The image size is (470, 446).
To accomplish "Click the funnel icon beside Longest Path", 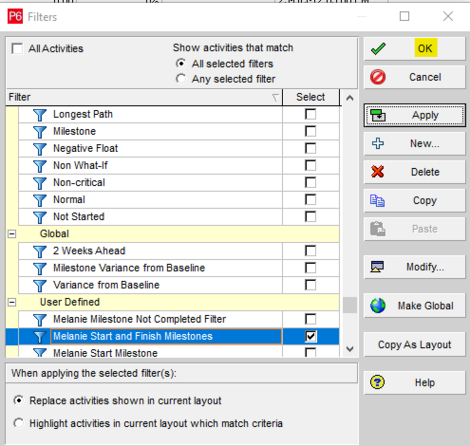I will (x=40, y=115).
